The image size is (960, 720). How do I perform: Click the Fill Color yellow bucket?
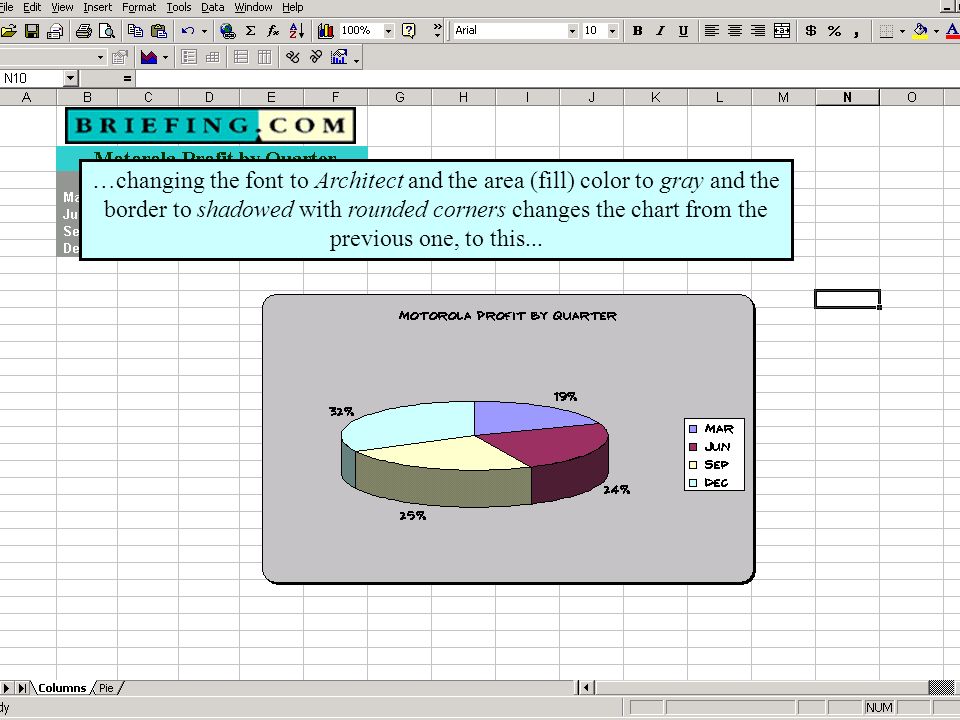click(920, 31)
